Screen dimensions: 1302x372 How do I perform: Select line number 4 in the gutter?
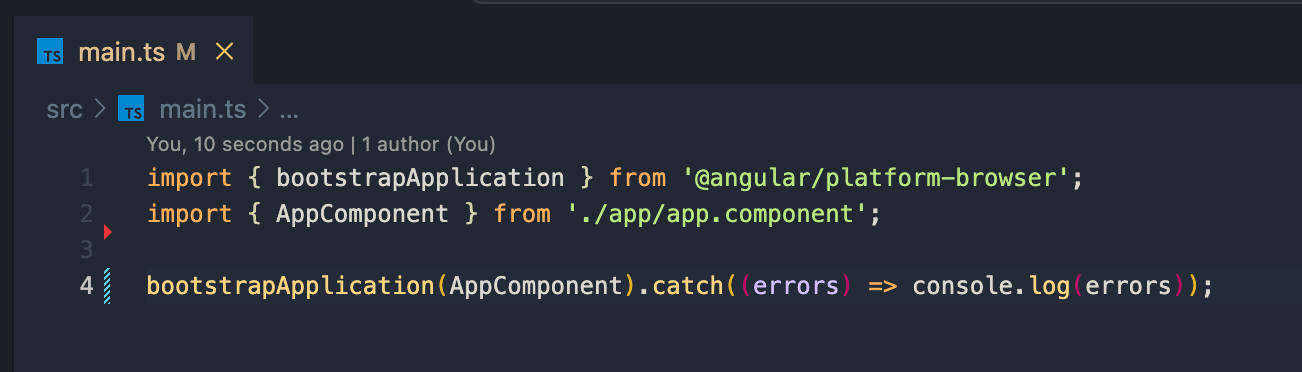coord(86,286)
